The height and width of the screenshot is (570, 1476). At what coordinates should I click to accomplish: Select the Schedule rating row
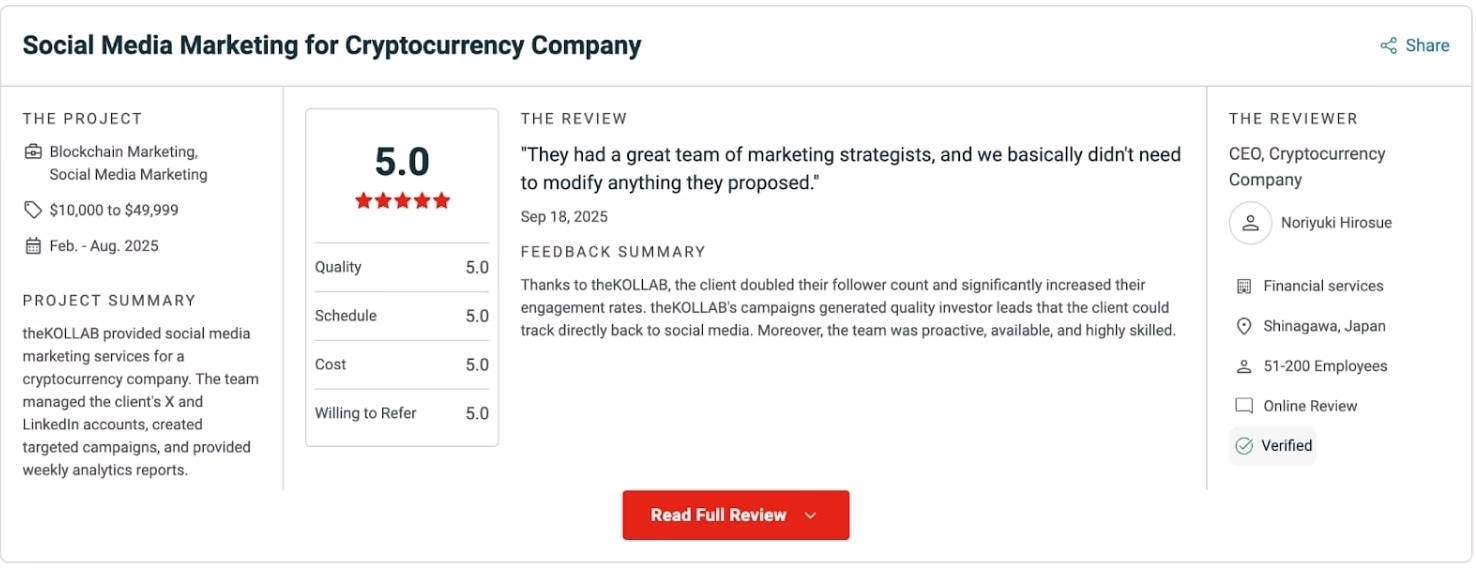coord(401,316)
